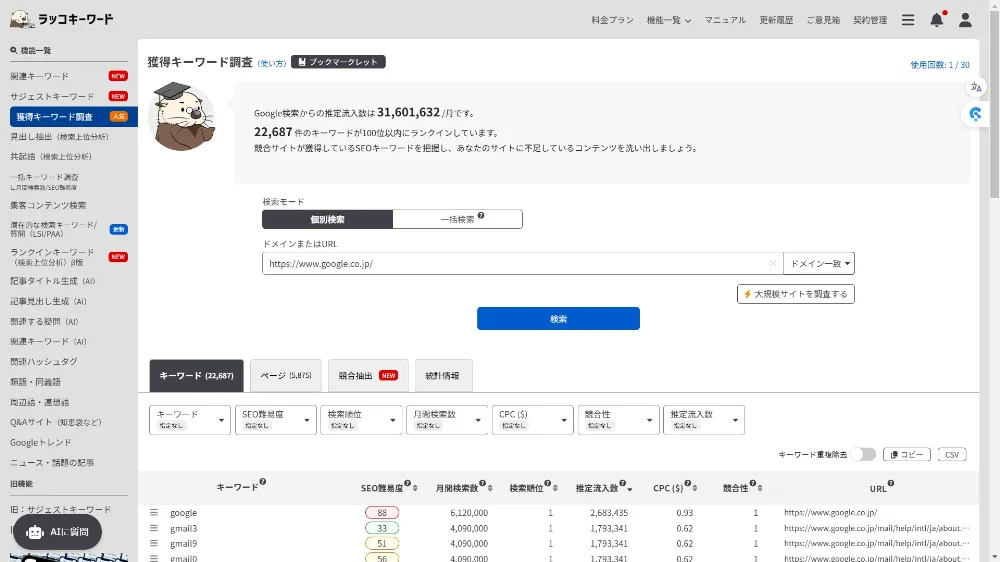1000x562 pixels.
Task: Select 一括検索 search mode
Action: point(458,219)
